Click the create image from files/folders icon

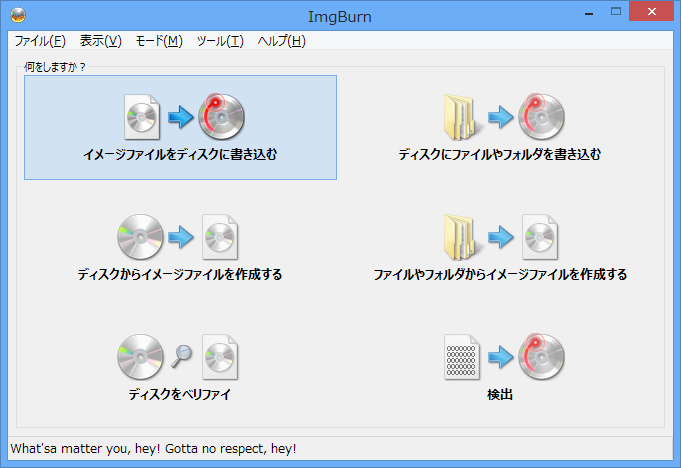(x=501, y=237)
